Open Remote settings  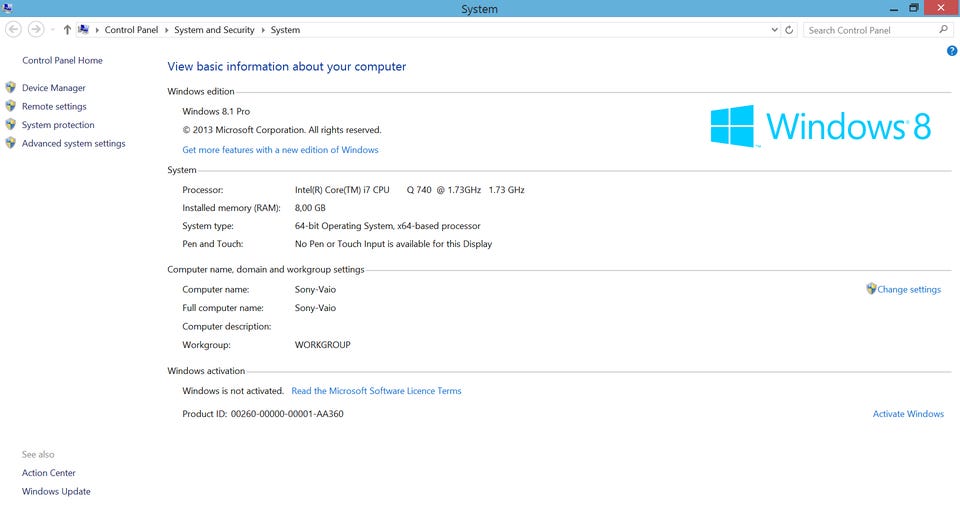[x=54, y=106]
